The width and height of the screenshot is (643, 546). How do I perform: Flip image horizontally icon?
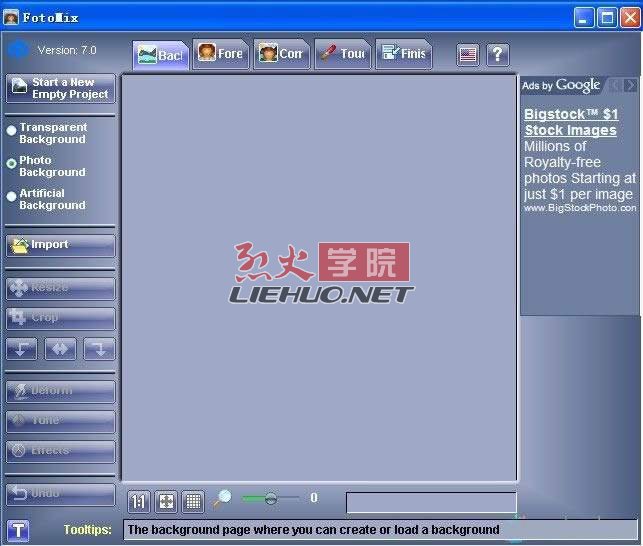click(60, 349)
